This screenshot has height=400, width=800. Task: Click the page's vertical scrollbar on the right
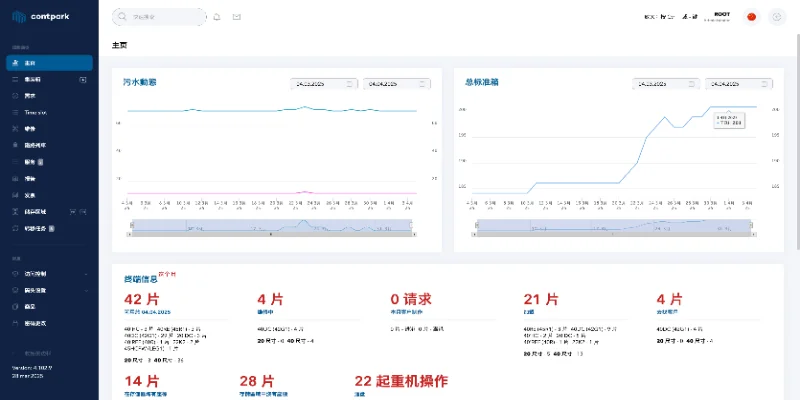tap(796, 150)
